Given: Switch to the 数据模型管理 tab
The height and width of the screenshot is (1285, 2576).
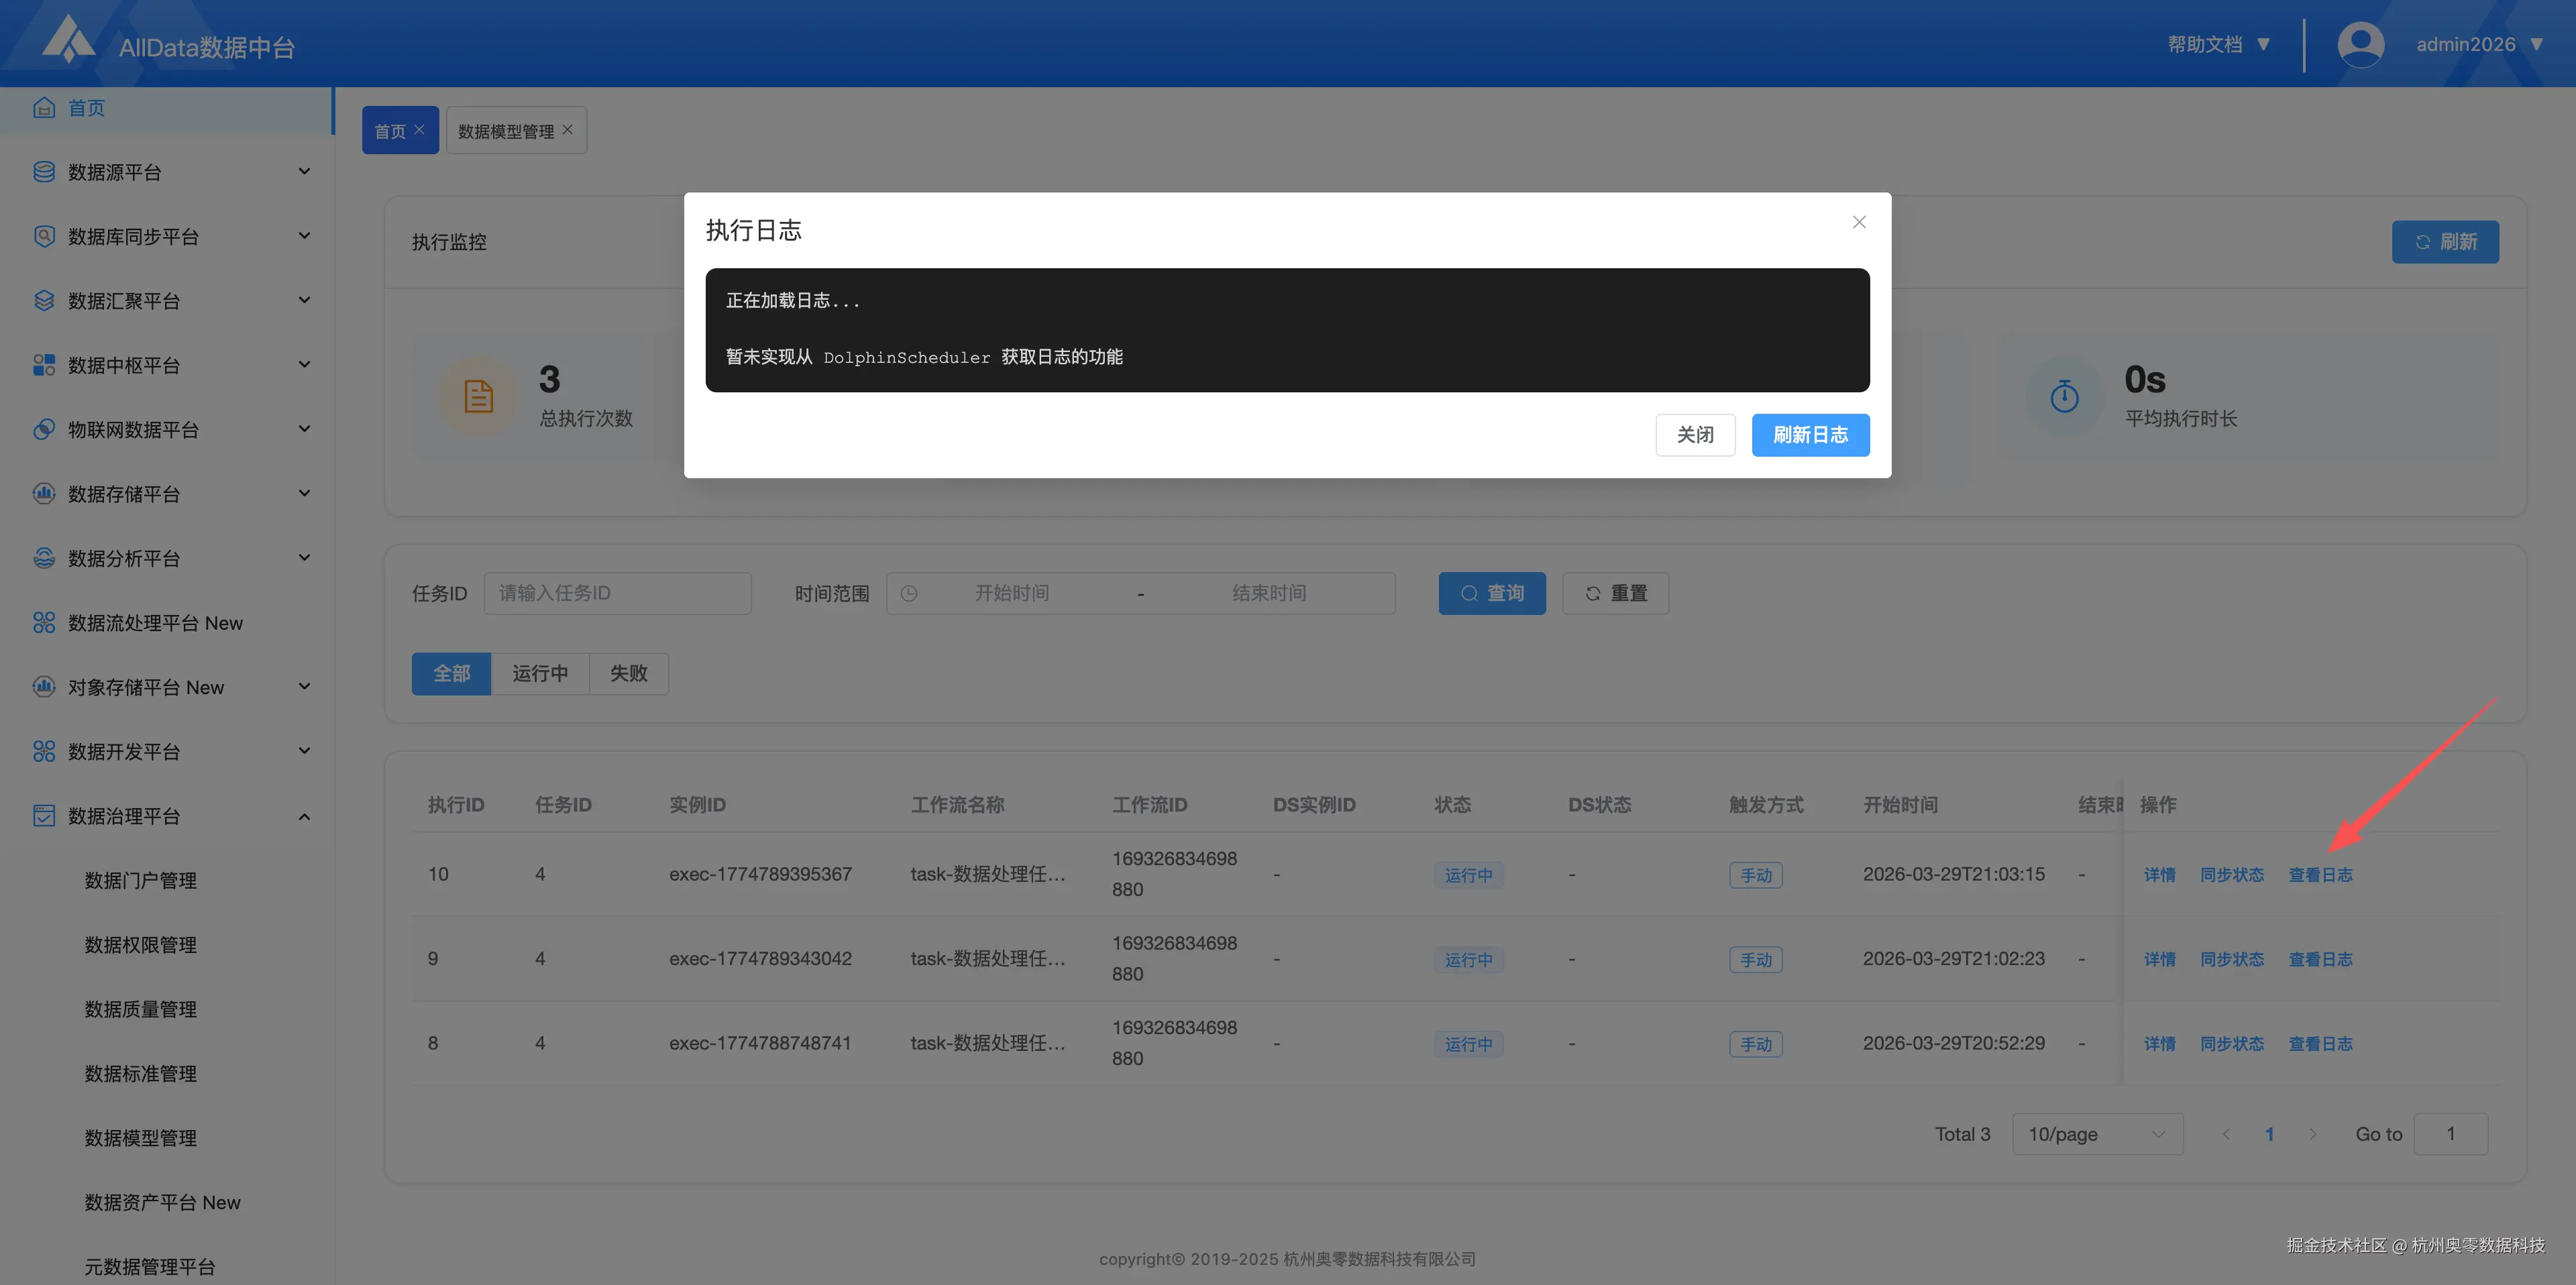Looking at the screenshot, I should click(x=506, y=131).
